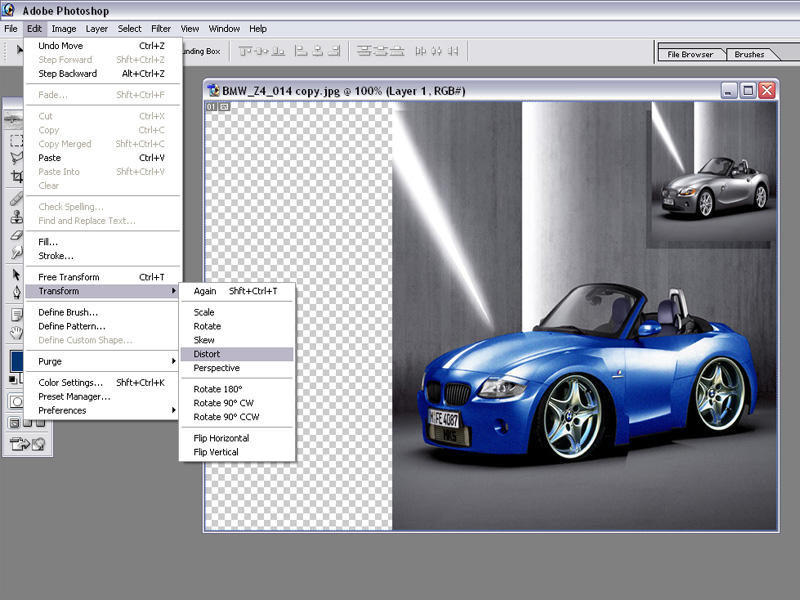
Task: Choose Rotate 90° CW option
Action: (237, 403)
